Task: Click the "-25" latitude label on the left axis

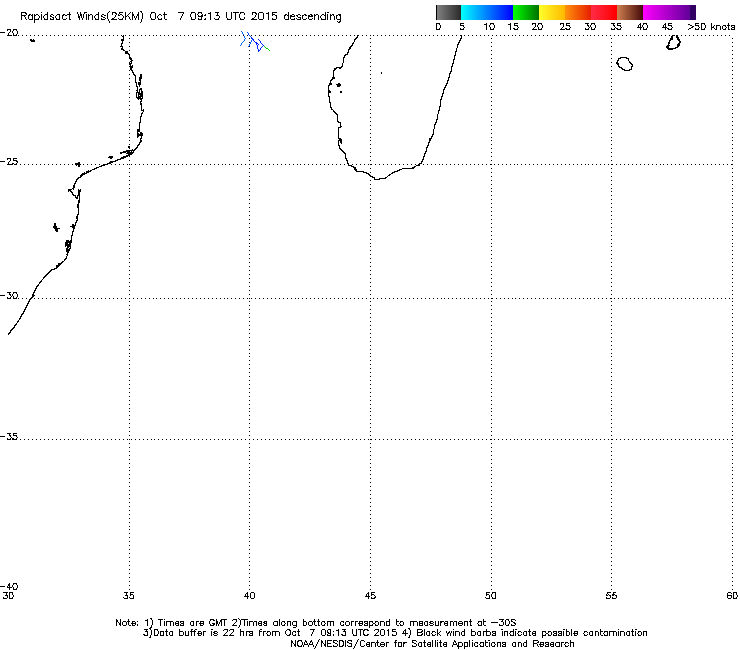Action: point(9,162)
